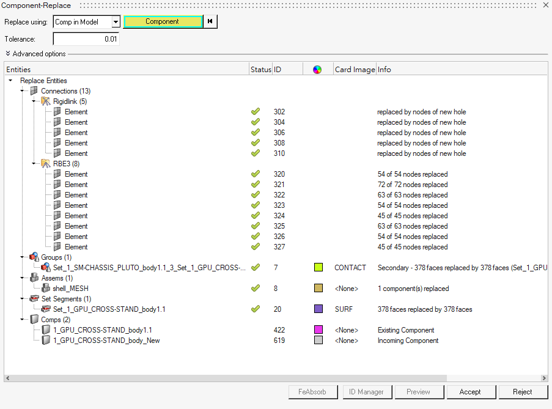Click the Reject button

click(x=523, y=392)
